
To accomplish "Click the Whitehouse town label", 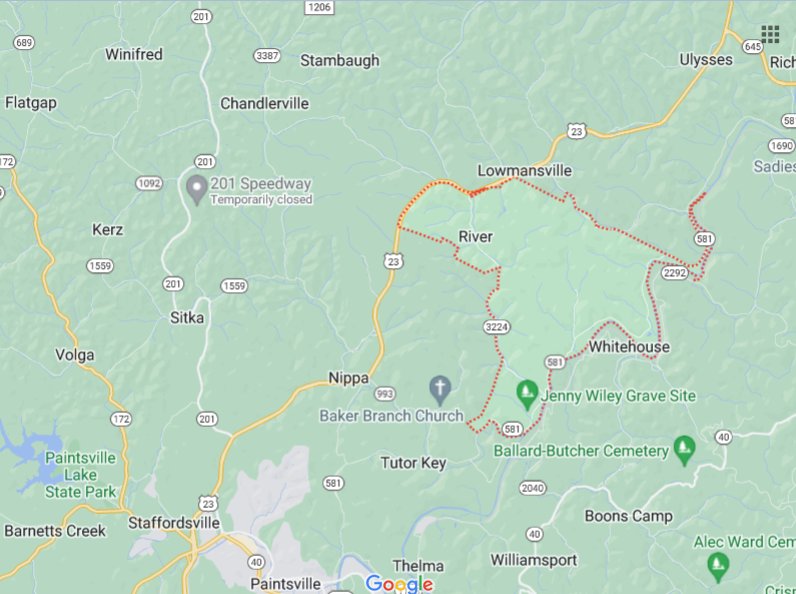I will (x=629, y=347).
